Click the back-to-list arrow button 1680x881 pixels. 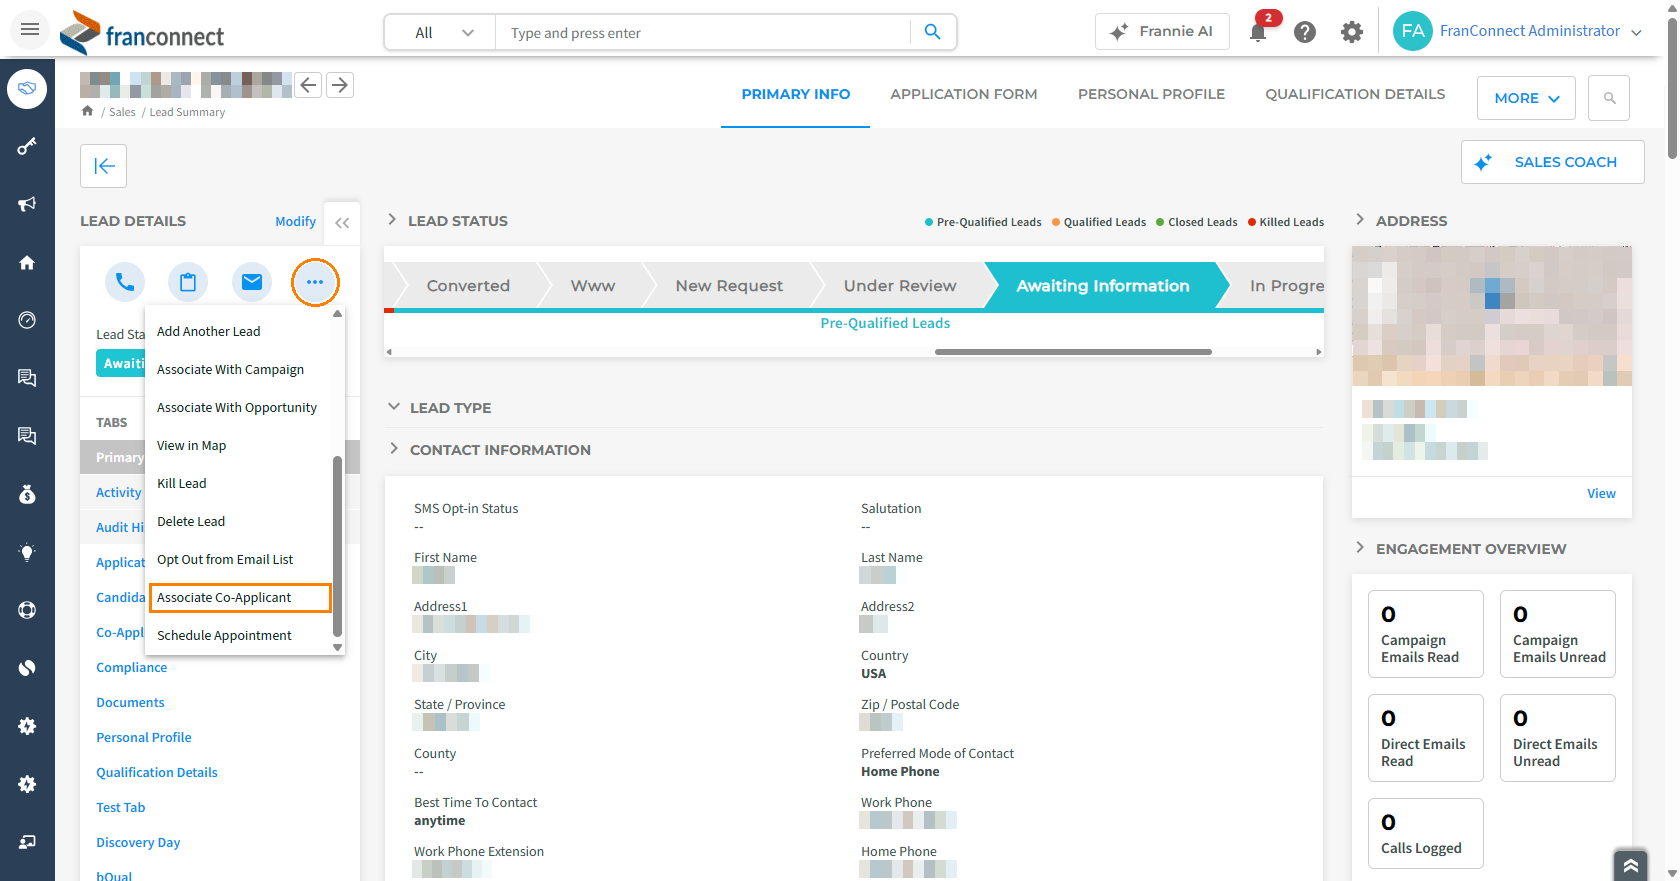[x=104, y=166]
